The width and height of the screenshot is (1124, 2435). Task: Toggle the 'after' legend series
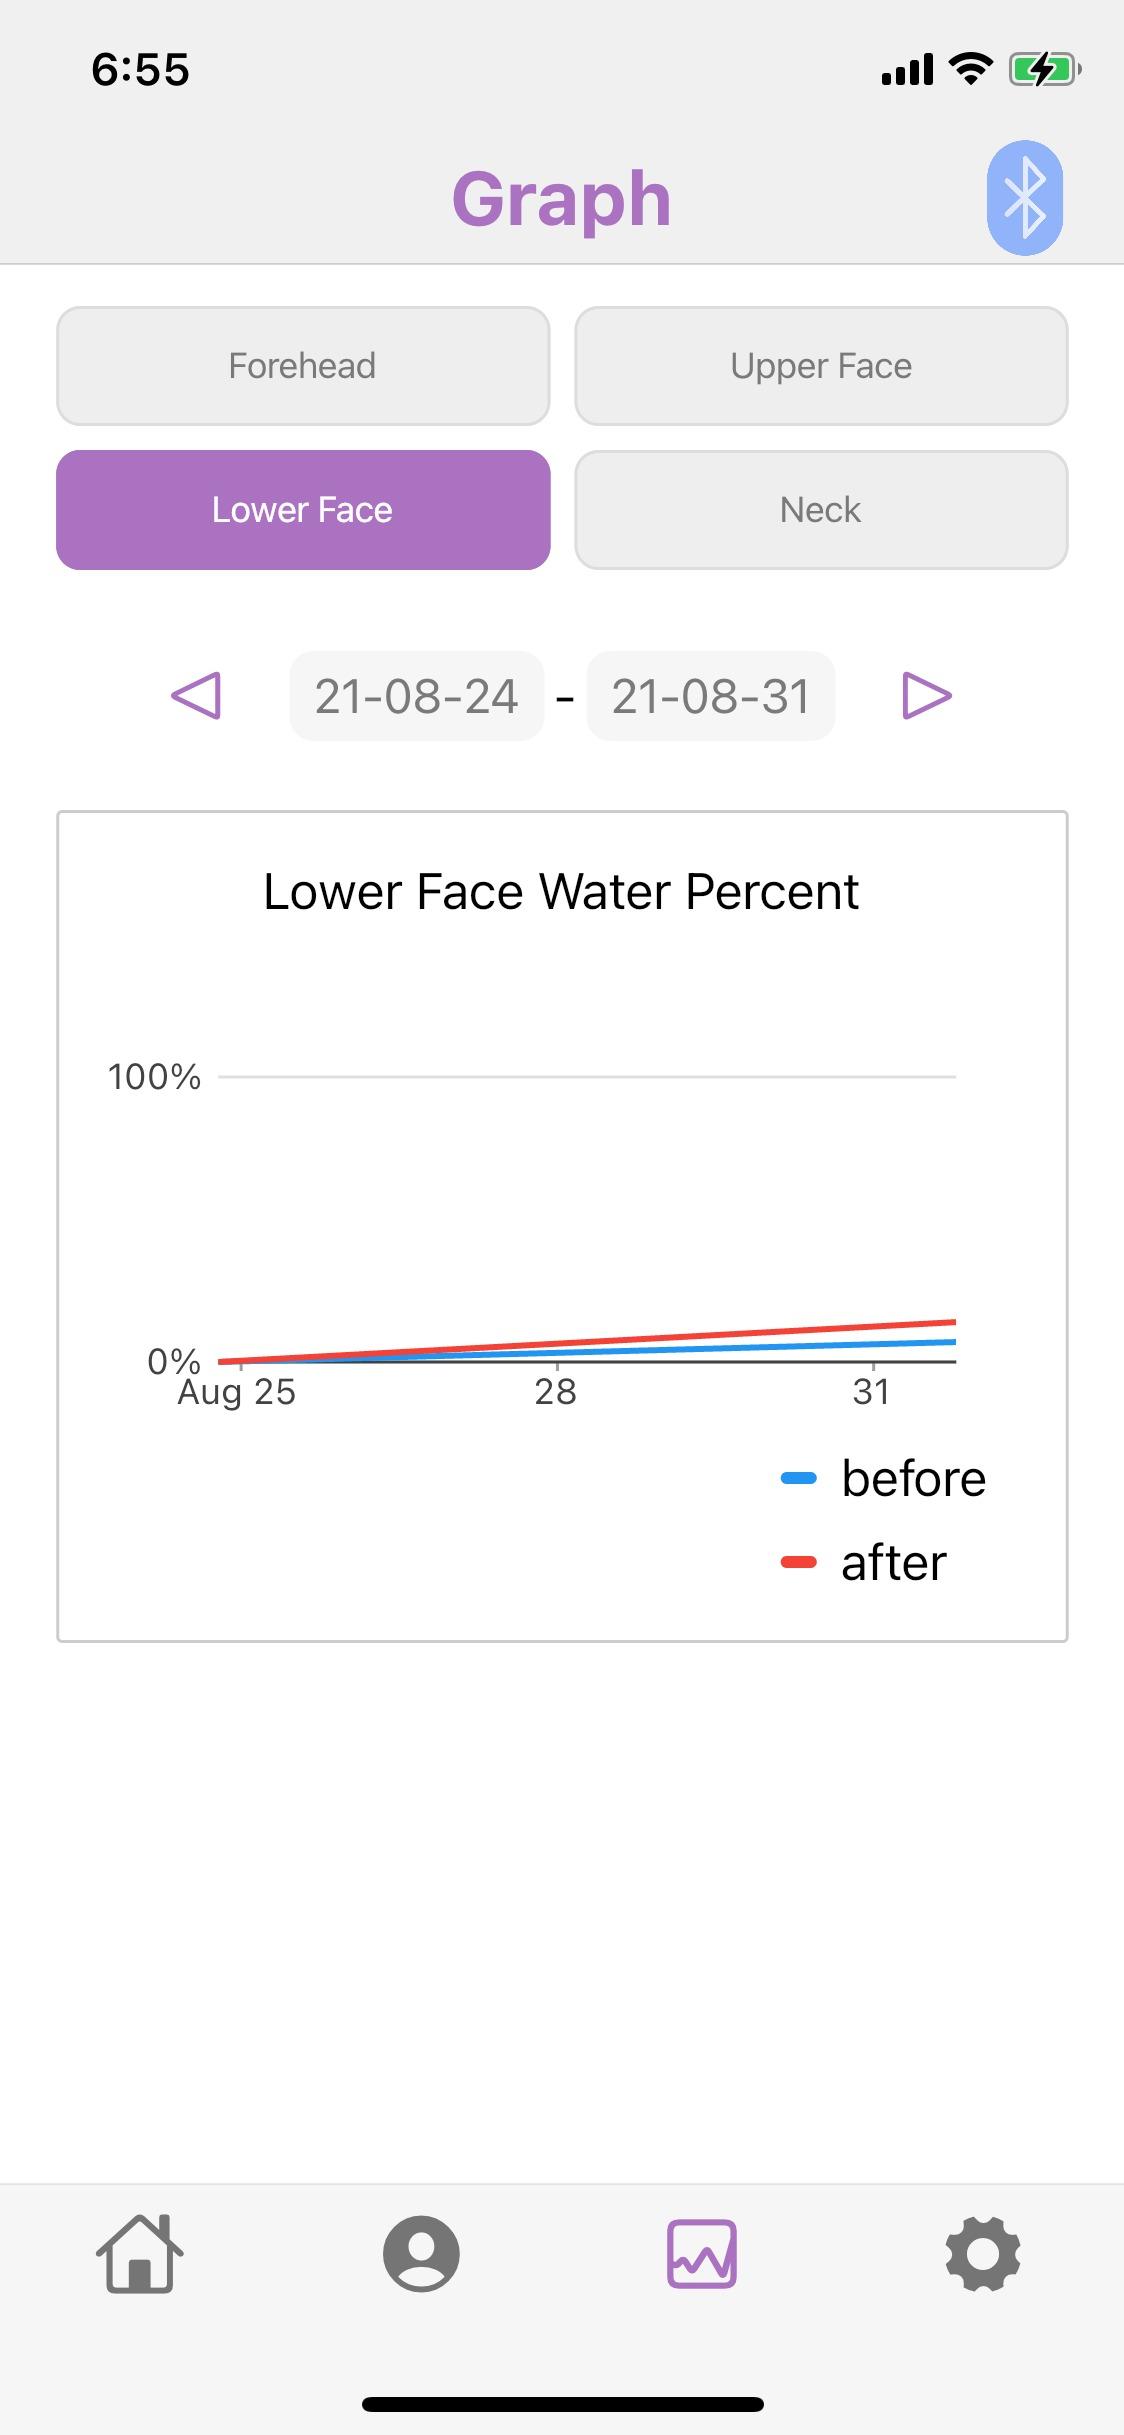pyautogui.click(x=865, y=1563)
